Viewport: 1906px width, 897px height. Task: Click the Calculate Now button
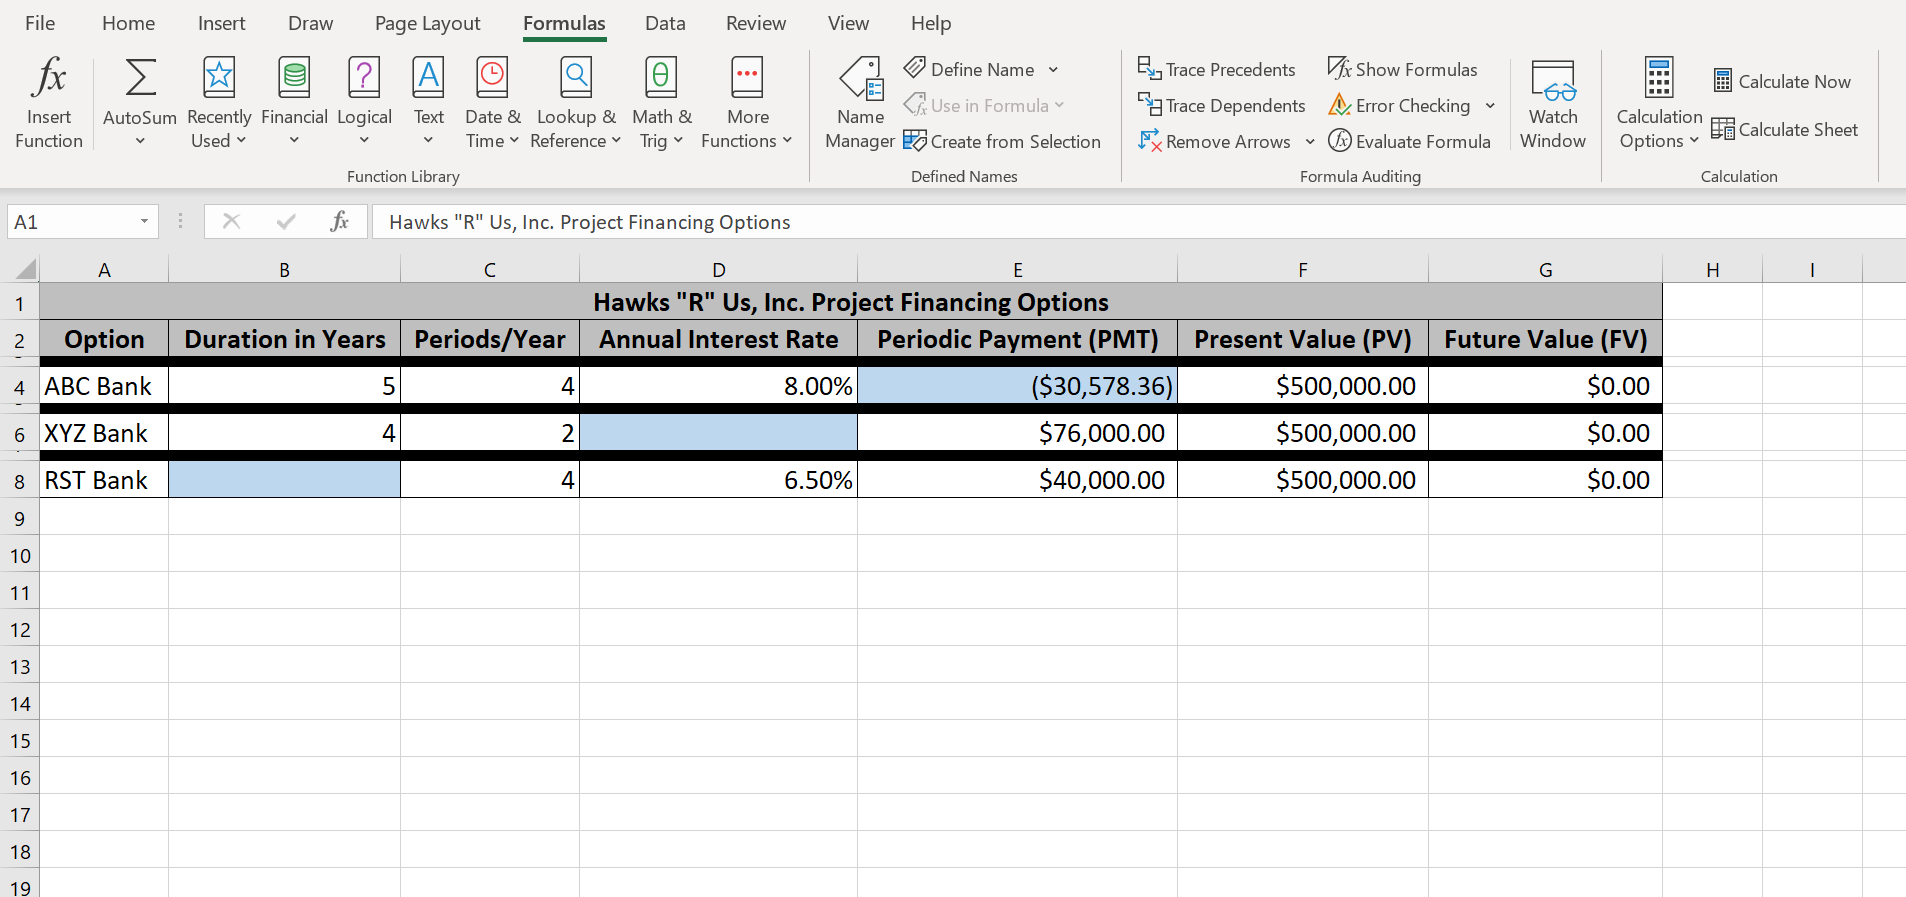pos(1782,81)
